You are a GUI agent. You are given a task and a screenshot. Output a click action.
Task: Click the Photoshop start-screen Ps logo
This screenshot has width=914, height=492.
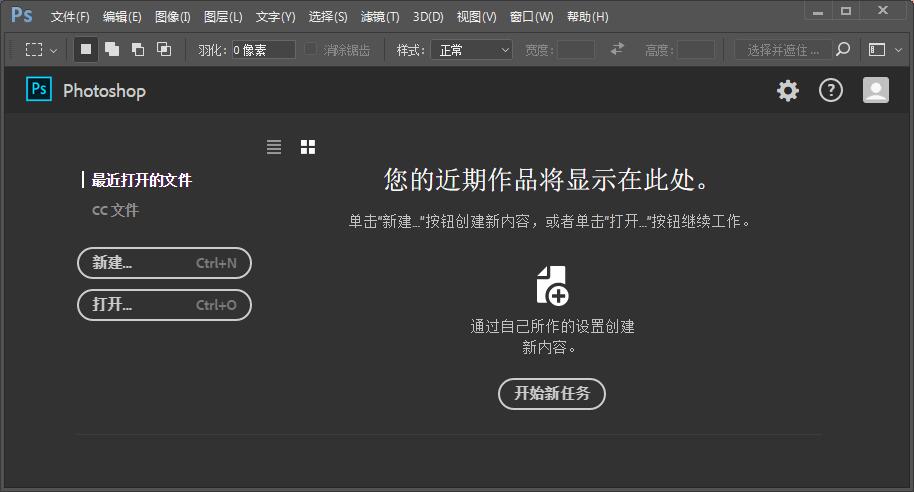pos(39,89)
